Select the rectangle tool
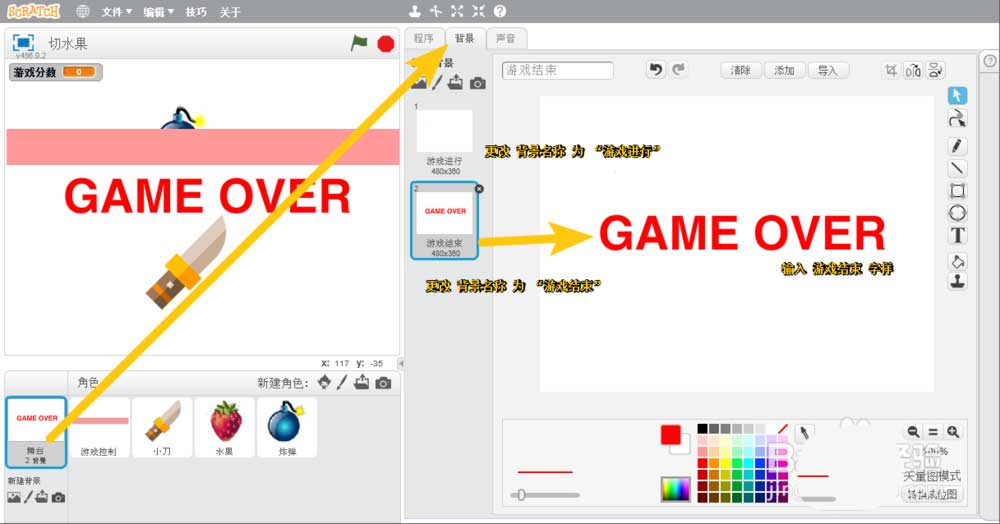Viewport: 1000px width, 524px height. pyautogui.click(x=957, y=191)
